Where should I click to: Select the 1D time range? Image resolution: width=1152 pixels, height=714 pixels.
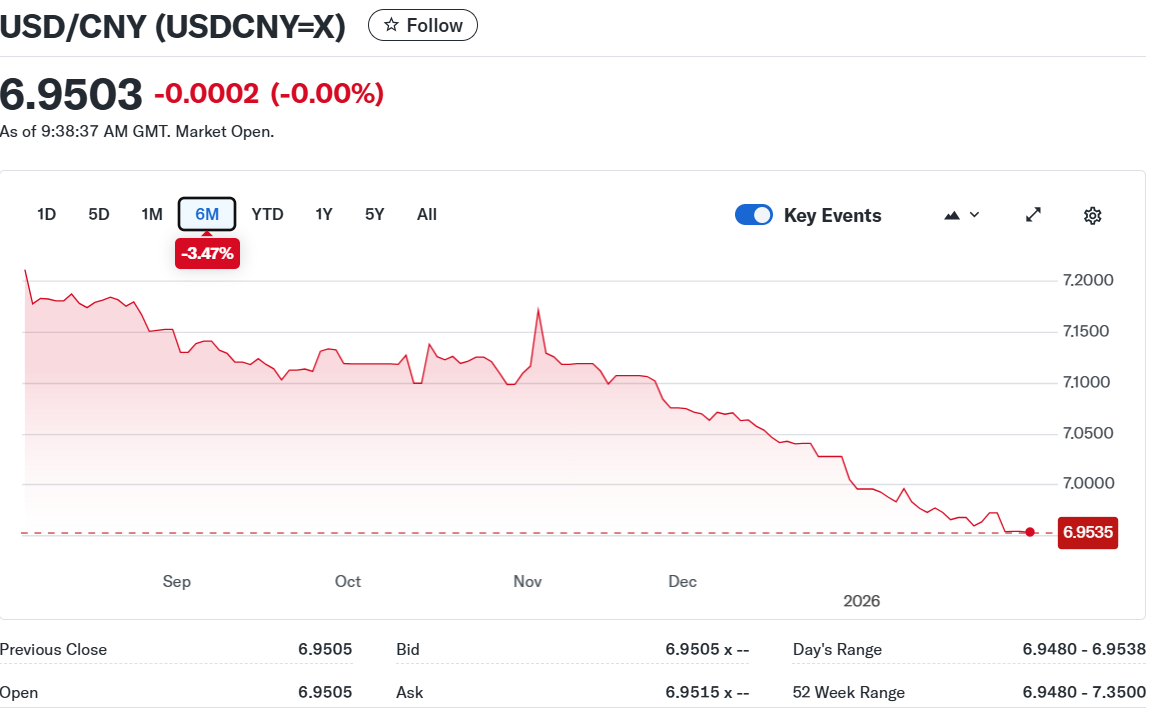coord(46,214)
